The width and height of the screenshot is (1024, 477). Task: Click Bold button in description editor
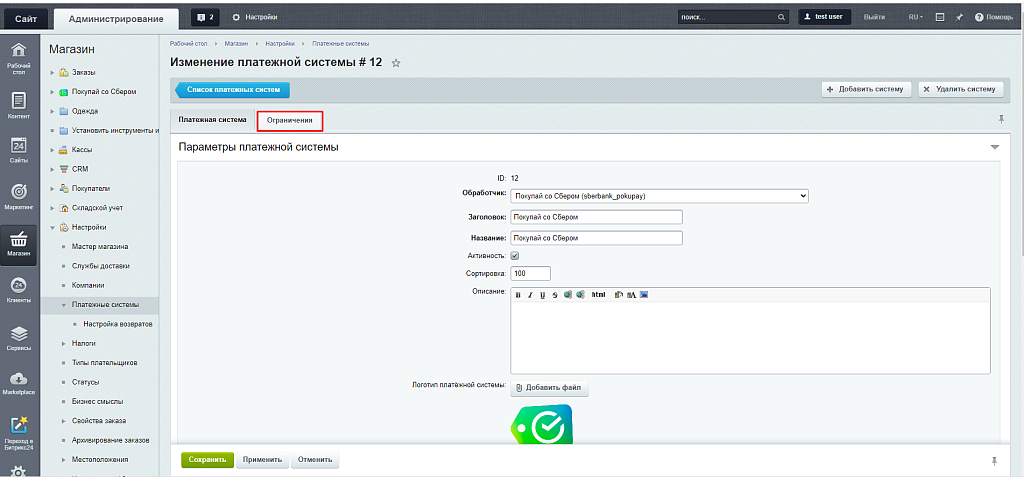click(x=518, y=295)
